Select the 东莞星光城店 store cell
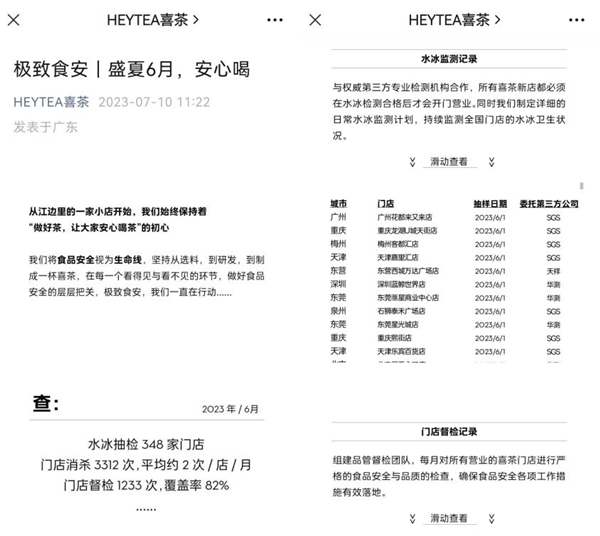 pos(398,324)
